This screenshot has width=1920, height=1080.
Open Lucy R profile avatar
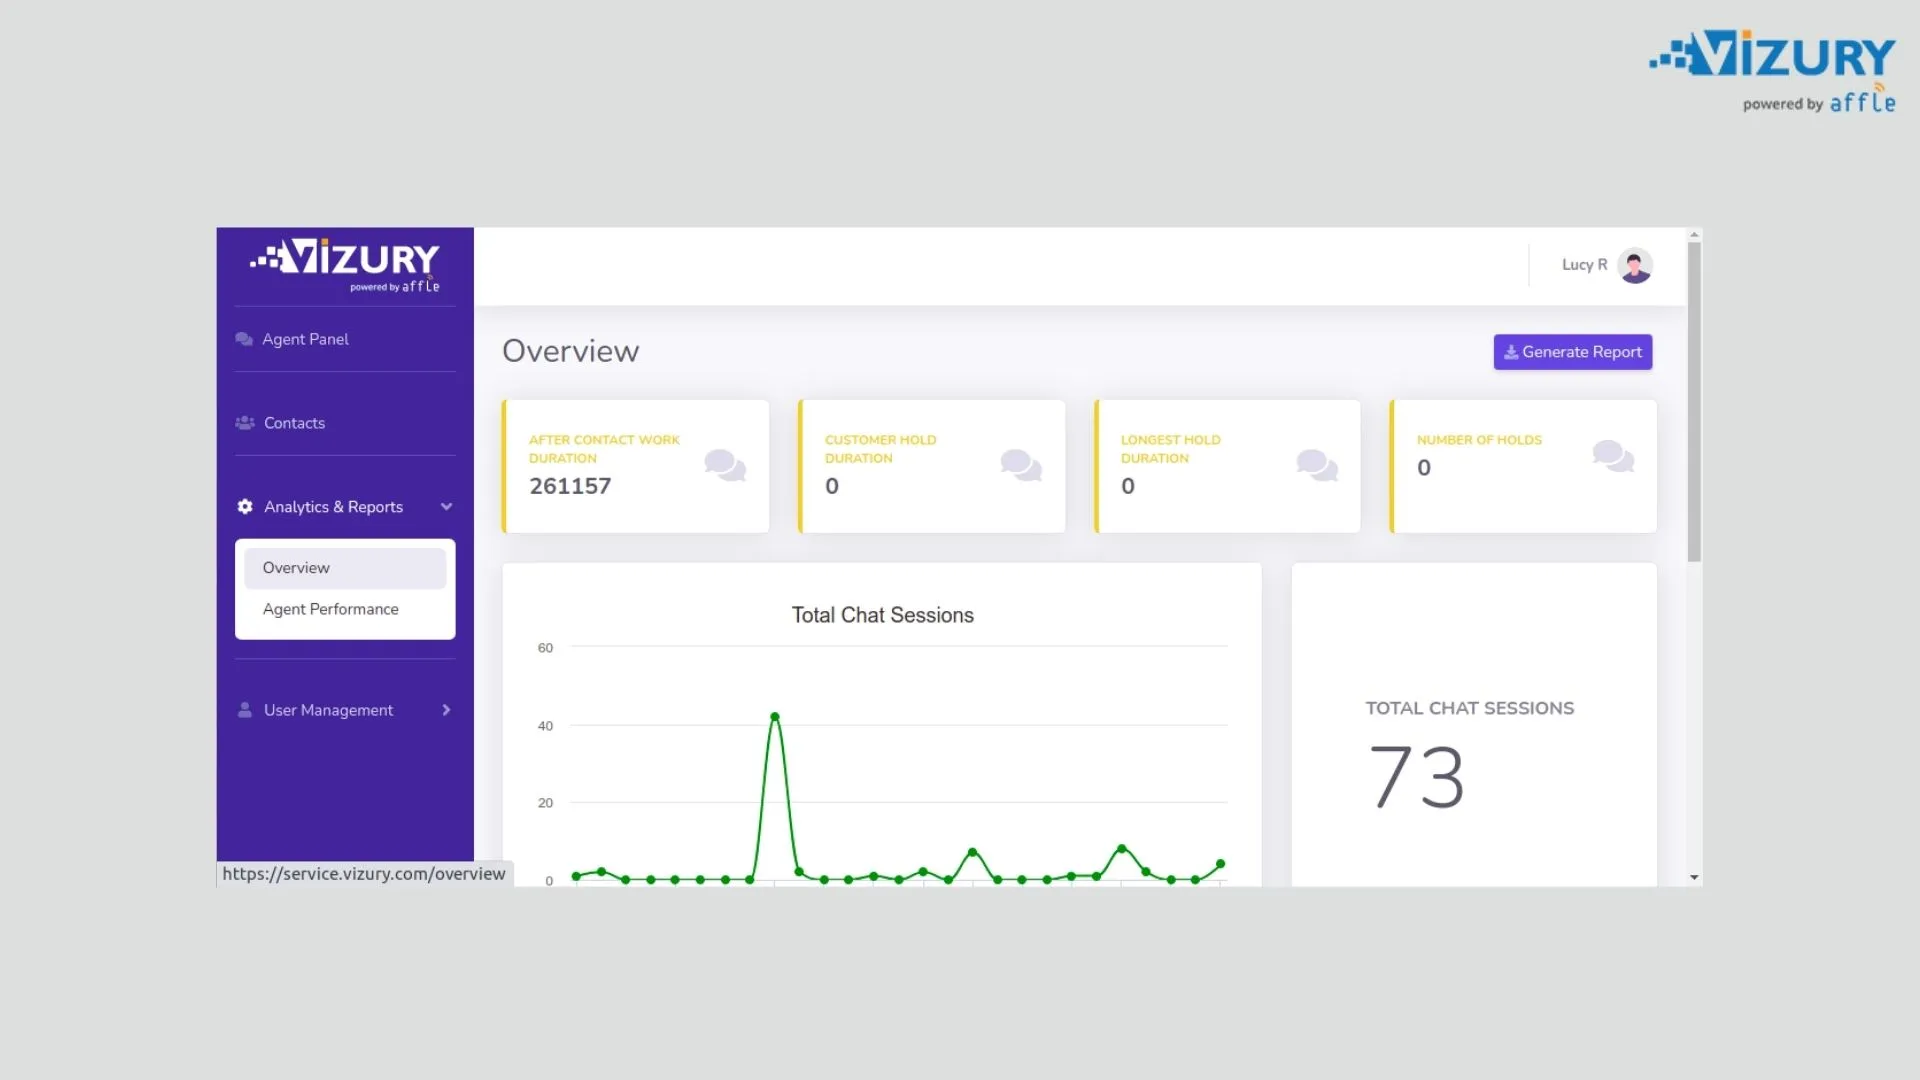(x=1635, y=265)
